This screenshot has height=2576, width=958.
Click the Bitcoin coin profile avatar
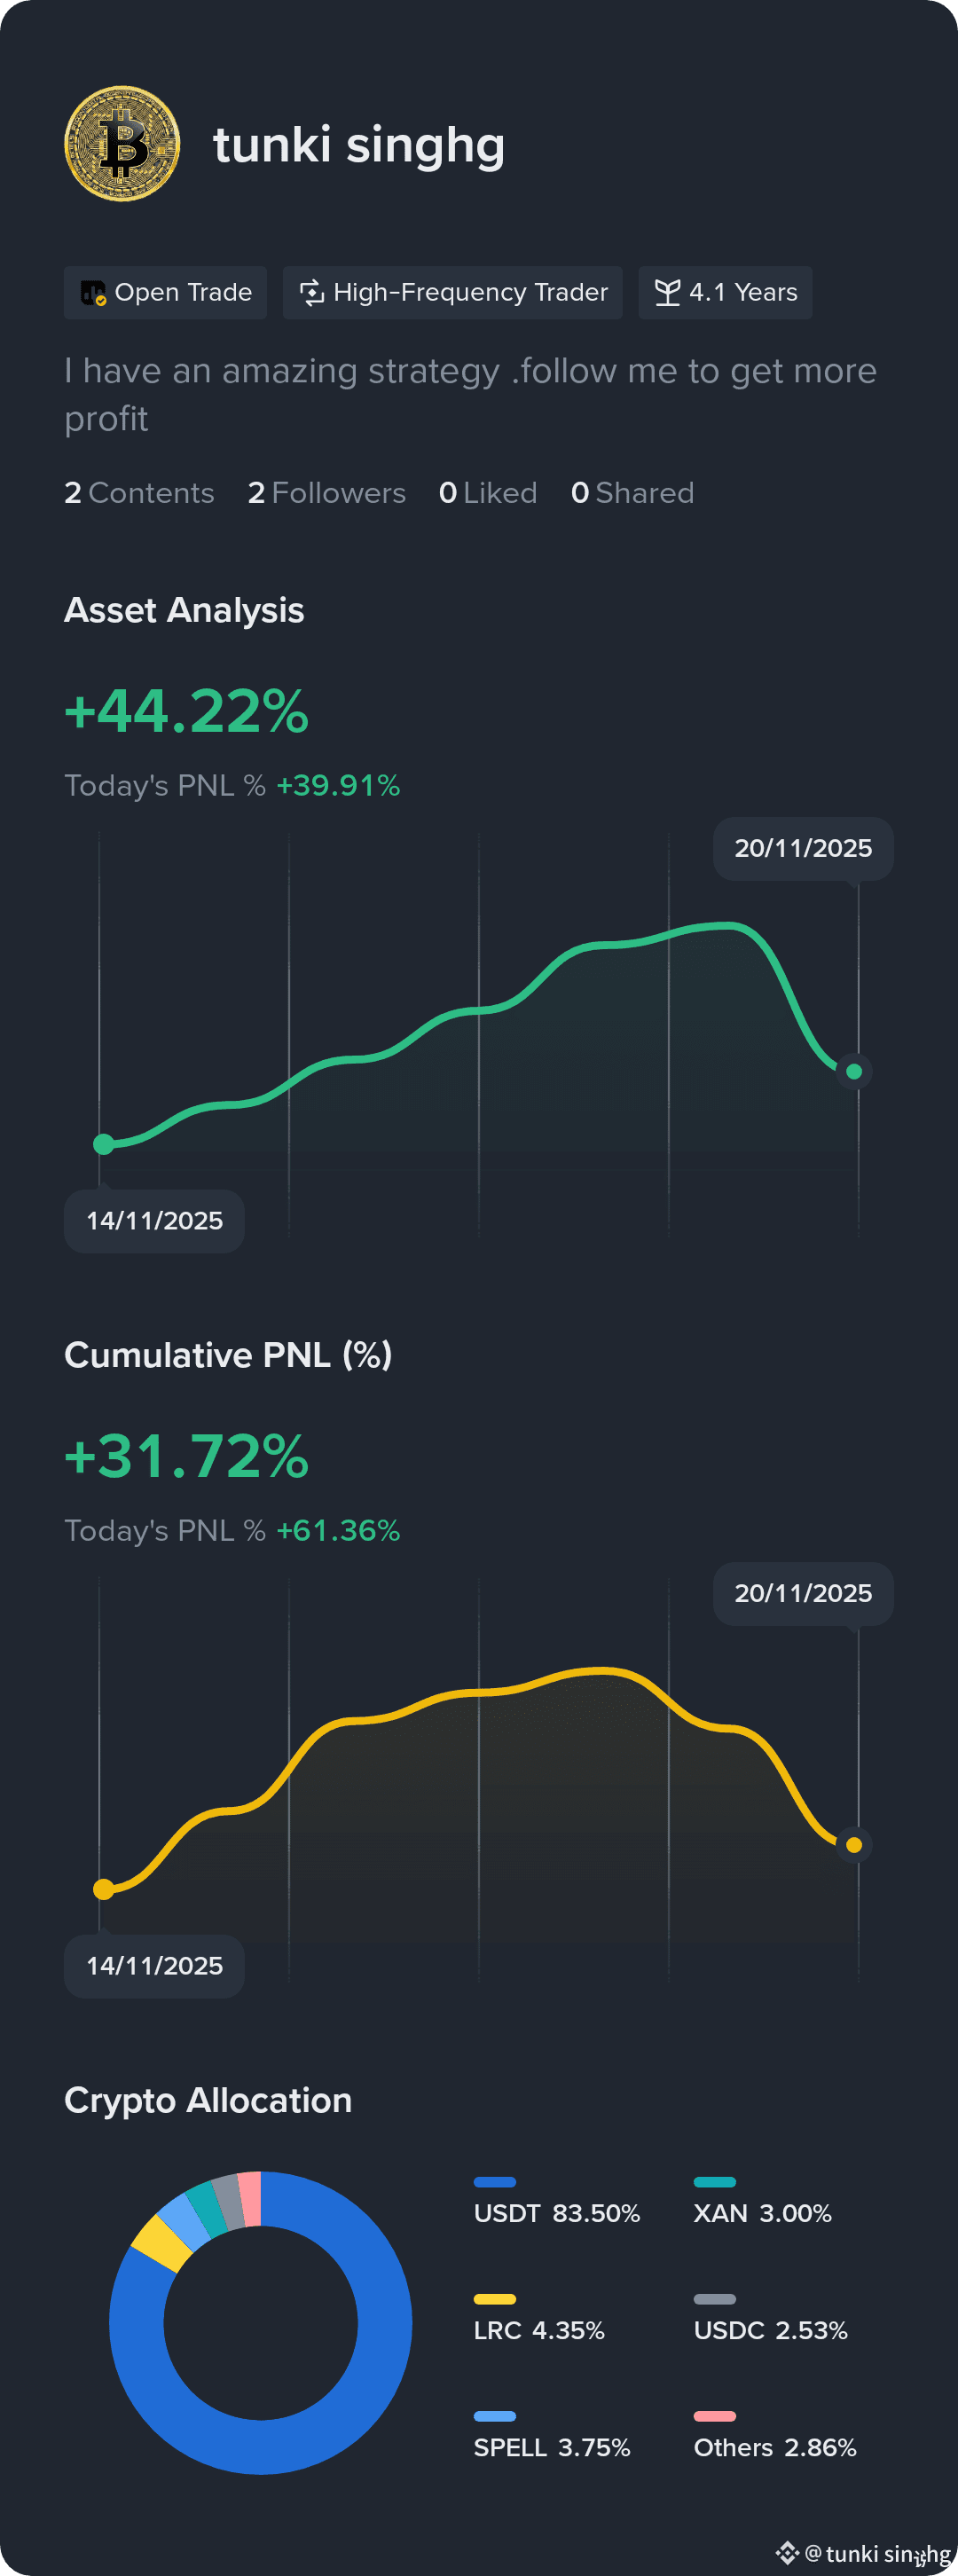[122, 144]
